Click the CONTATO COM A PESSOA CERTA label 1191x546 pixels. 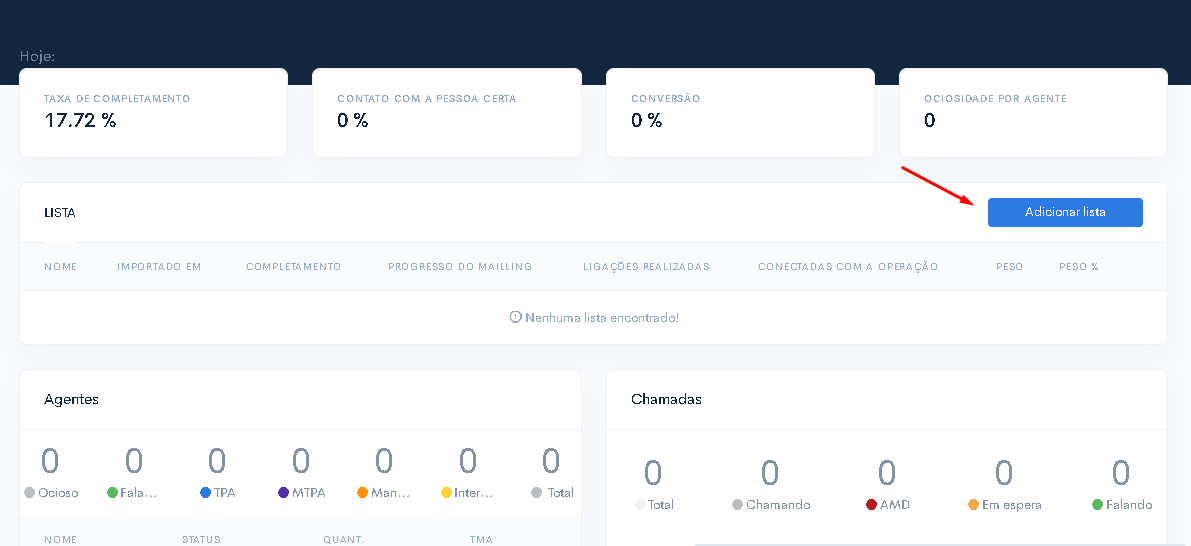(x=427, y=99)
